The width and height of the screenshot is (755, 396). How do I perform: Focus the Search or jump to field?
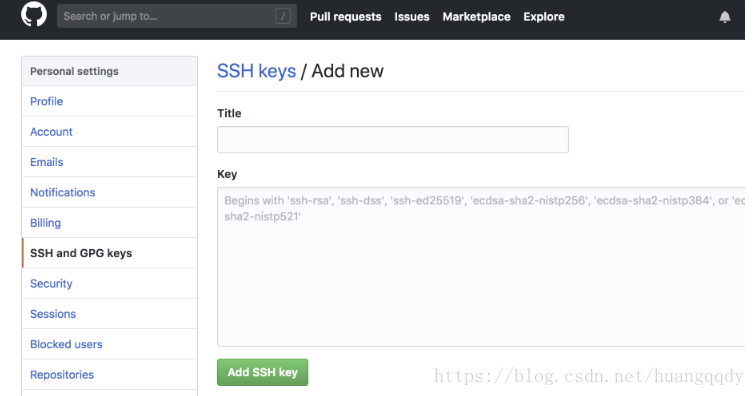pyautogui.click(x=177, y=16)
